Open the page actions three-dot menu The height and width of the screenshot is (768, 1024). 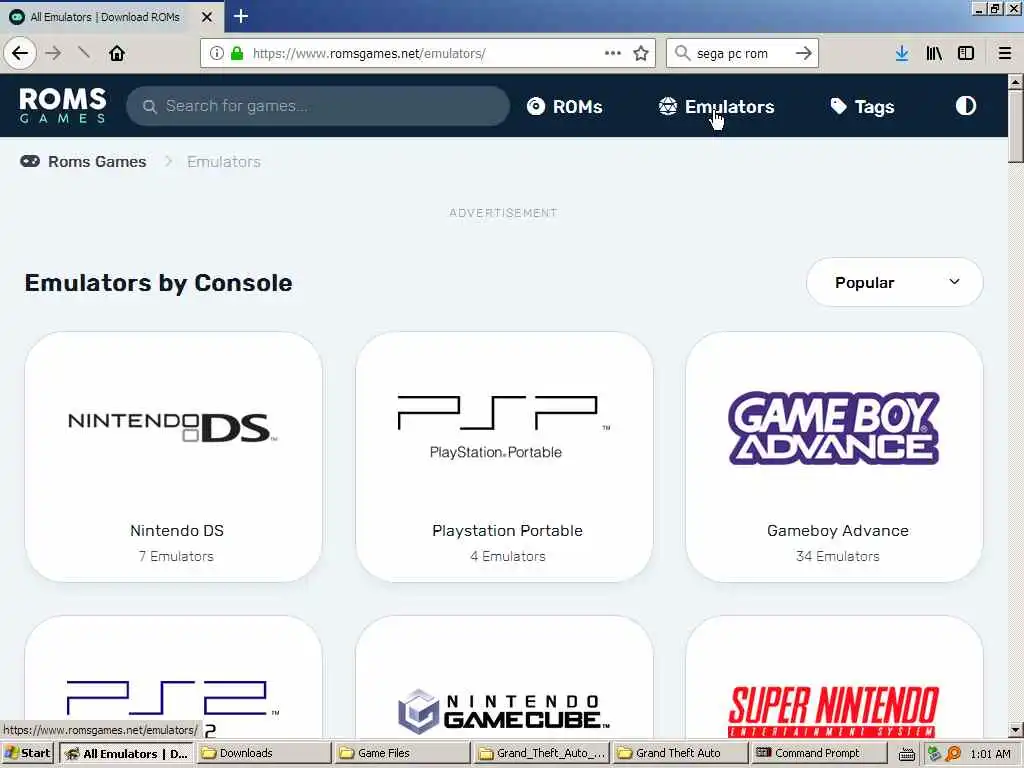click(x=613, y=53)
